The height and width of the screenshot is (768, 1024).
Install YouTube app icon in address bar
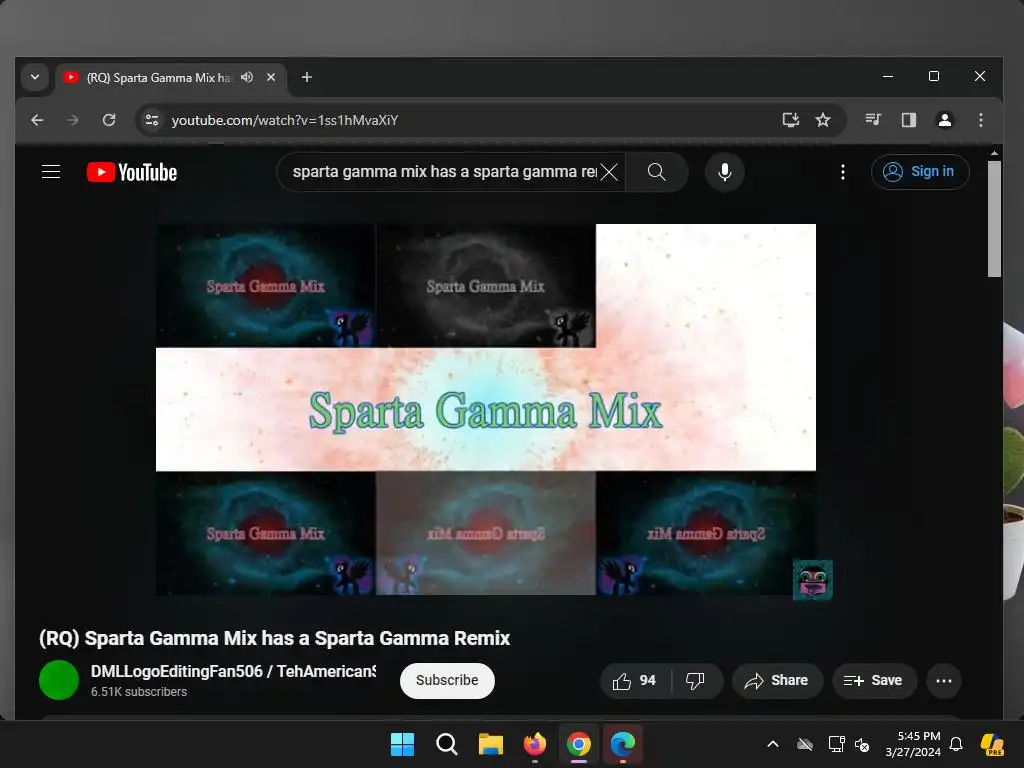click(x=791, y=120)
